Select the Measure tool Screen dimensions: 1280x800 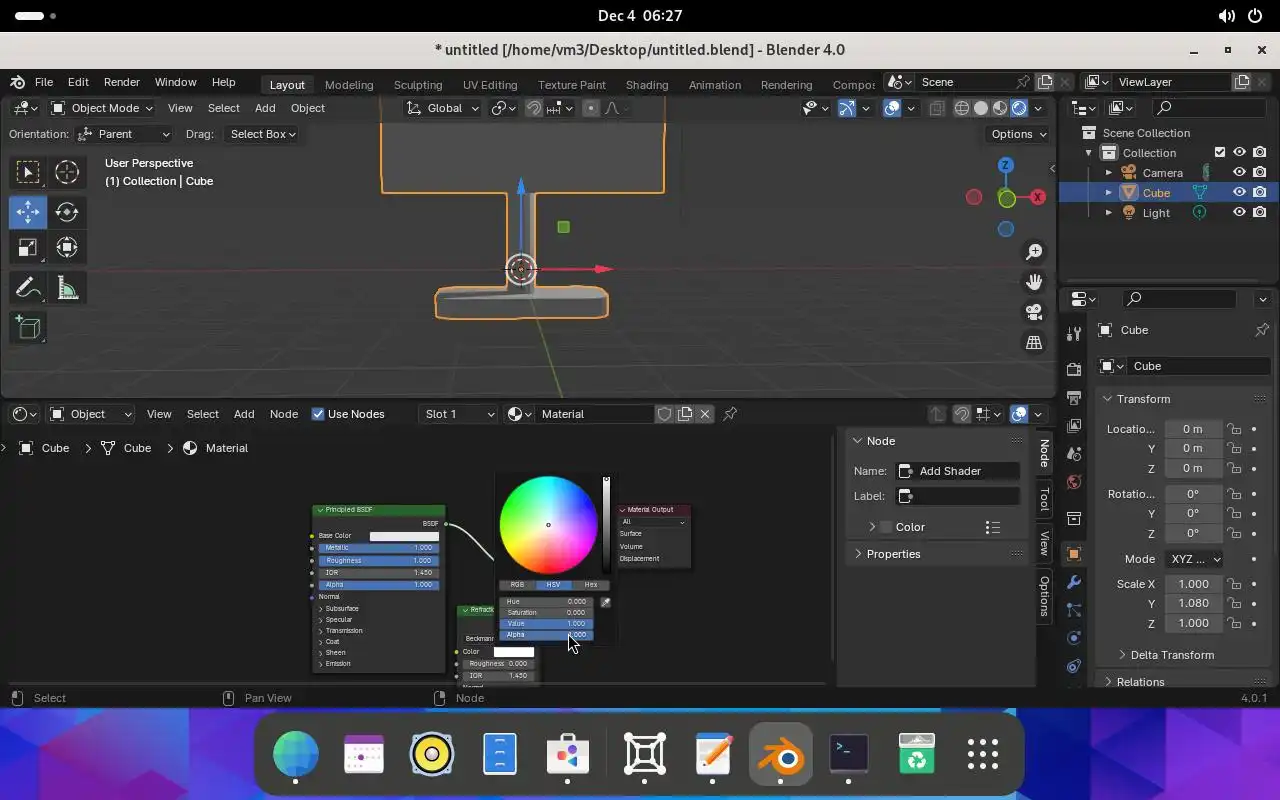[x=67, y=289]
